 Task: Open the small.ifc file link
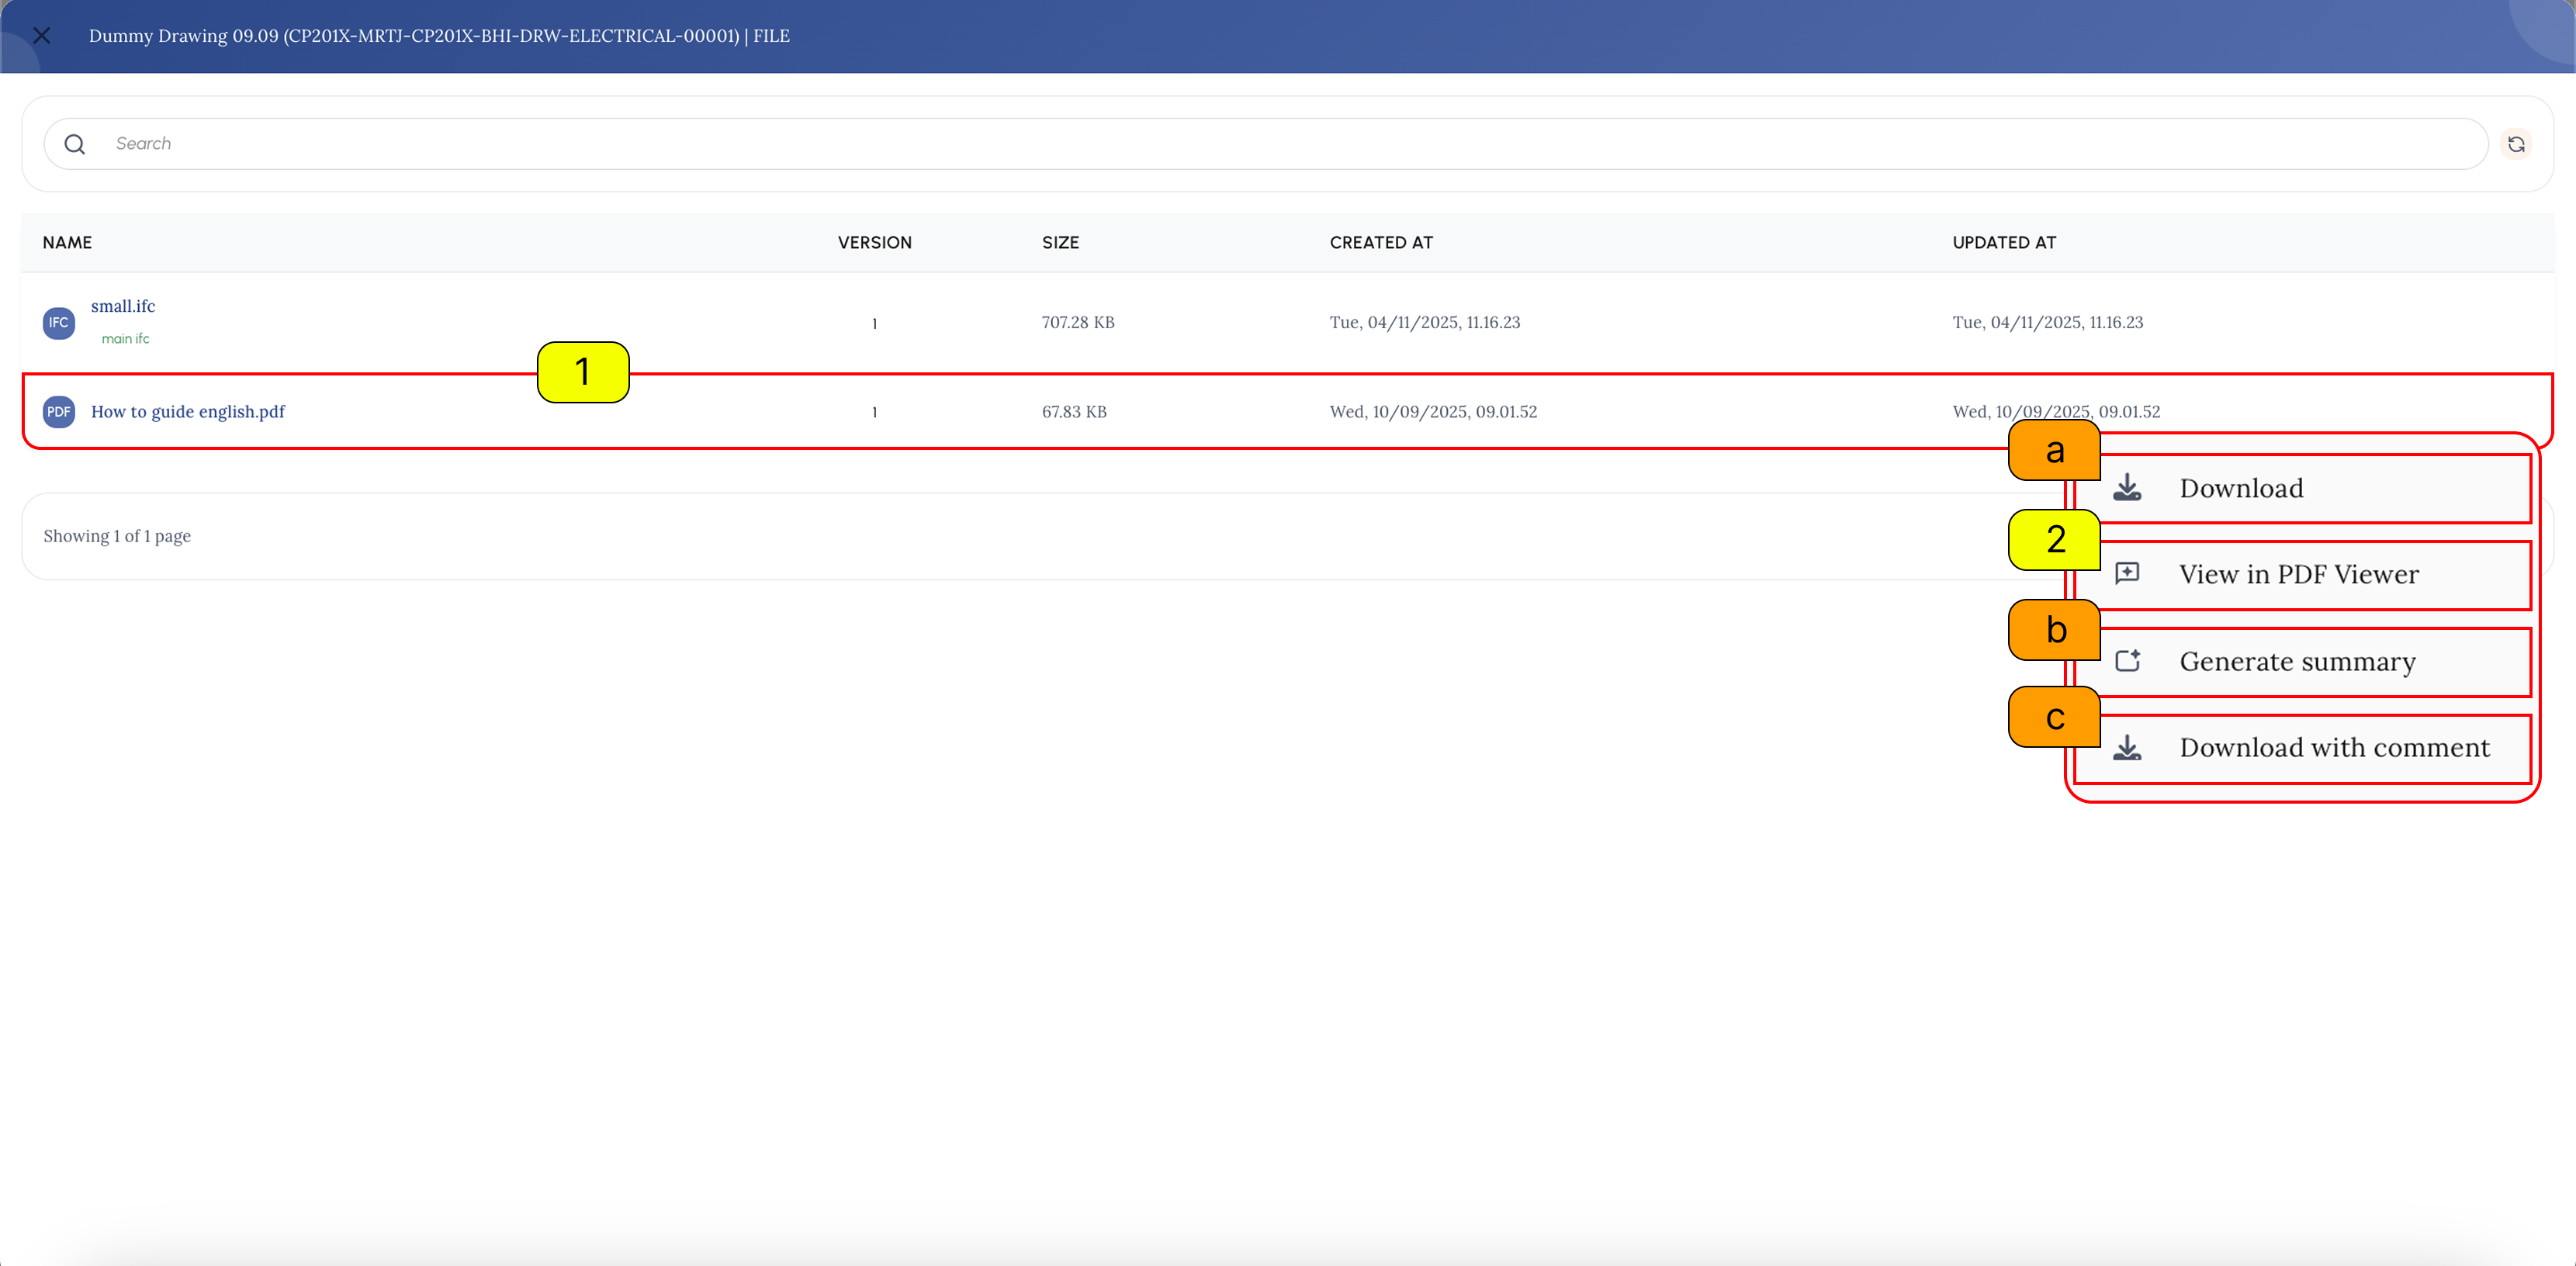coord(123,306)
